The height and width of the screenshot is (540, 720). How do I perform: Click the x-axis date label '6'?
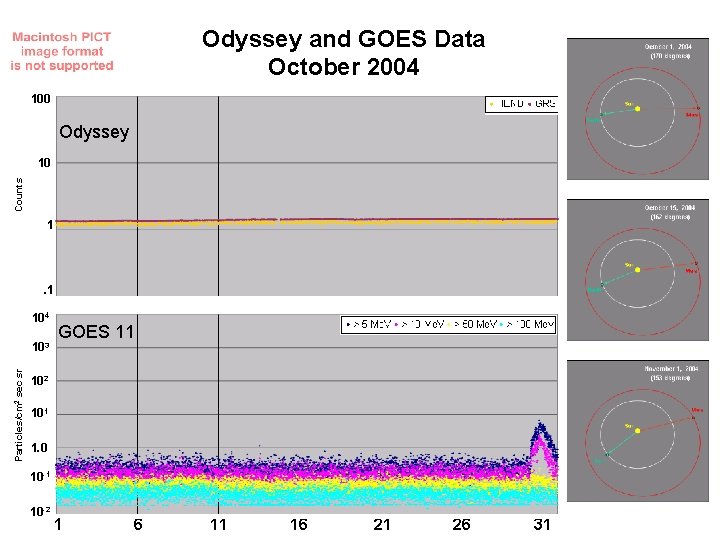coord(138,525)
